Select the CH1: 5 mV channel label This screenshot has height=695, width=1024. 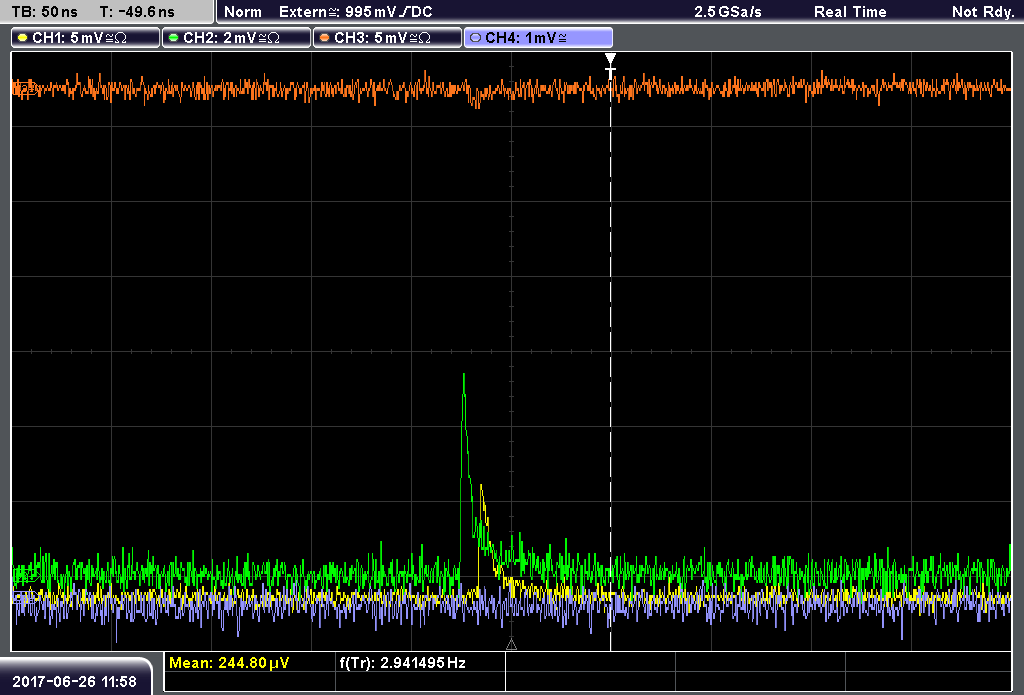click(86, 38)
